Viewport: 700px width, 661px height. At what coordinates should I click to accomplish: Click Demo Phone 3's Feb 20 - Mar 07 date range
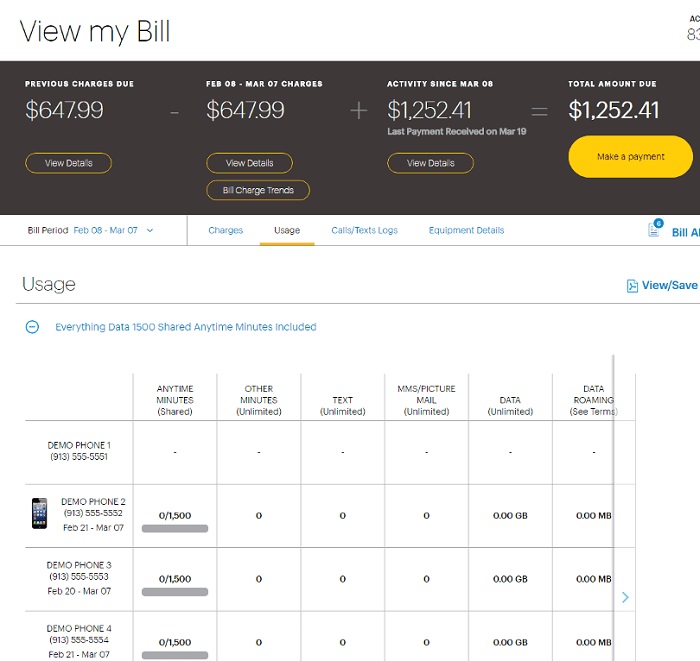click(79, 591)
